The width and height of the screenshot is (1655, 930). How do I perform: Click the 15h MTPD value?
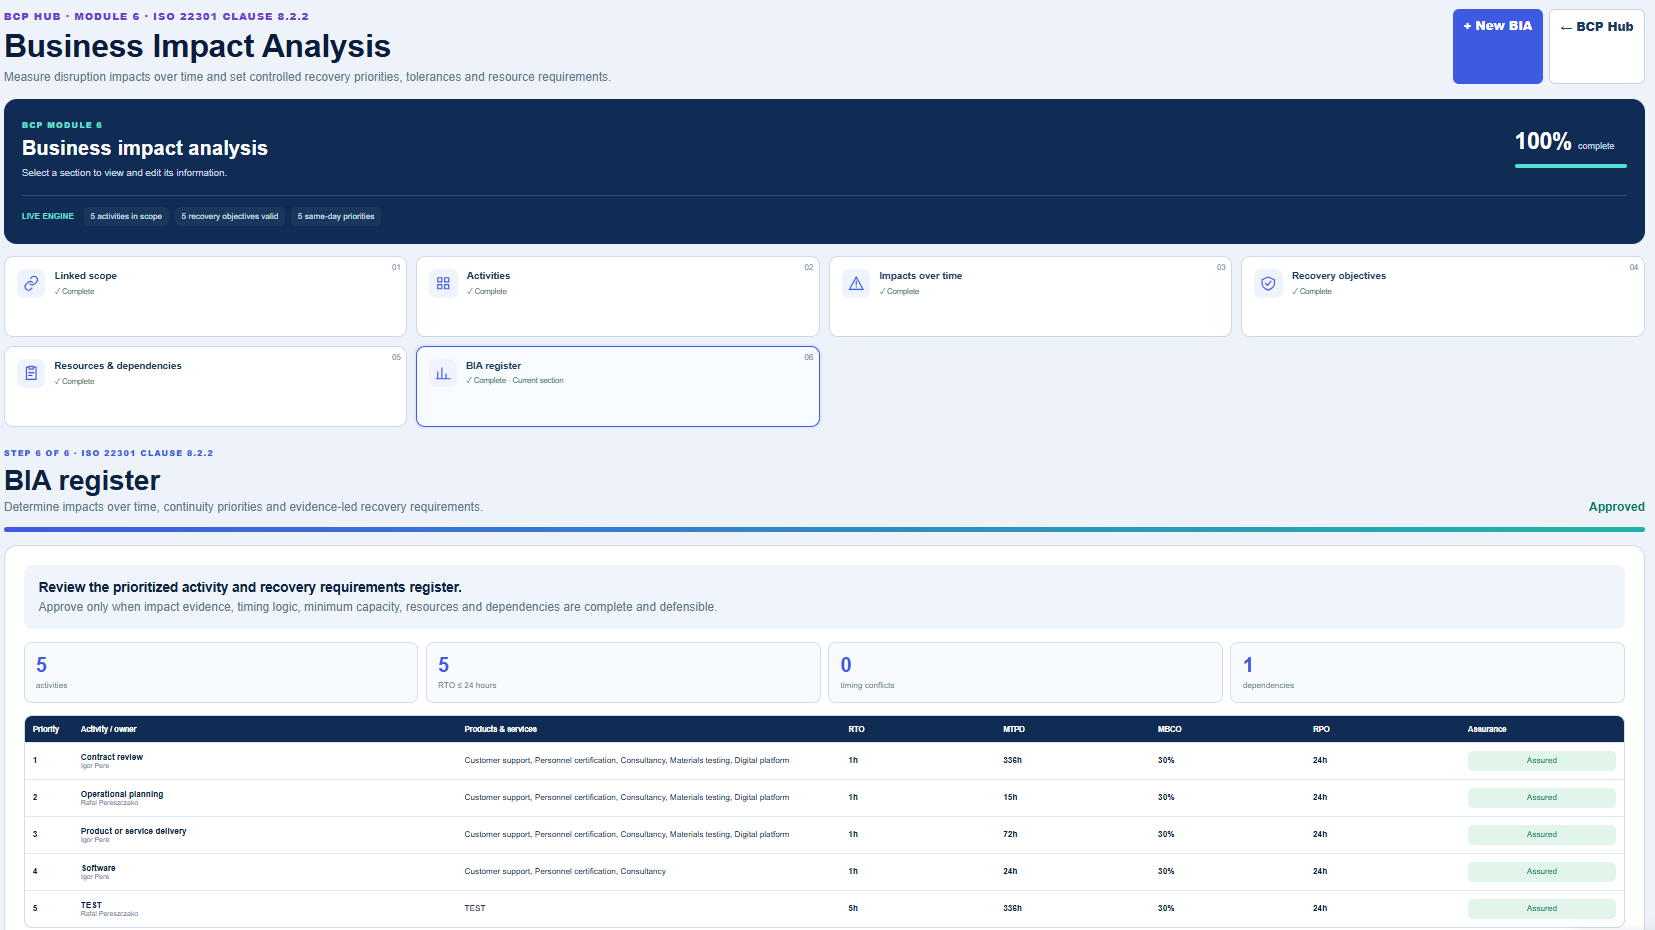pyautogui.click(x=1010, y=798)
